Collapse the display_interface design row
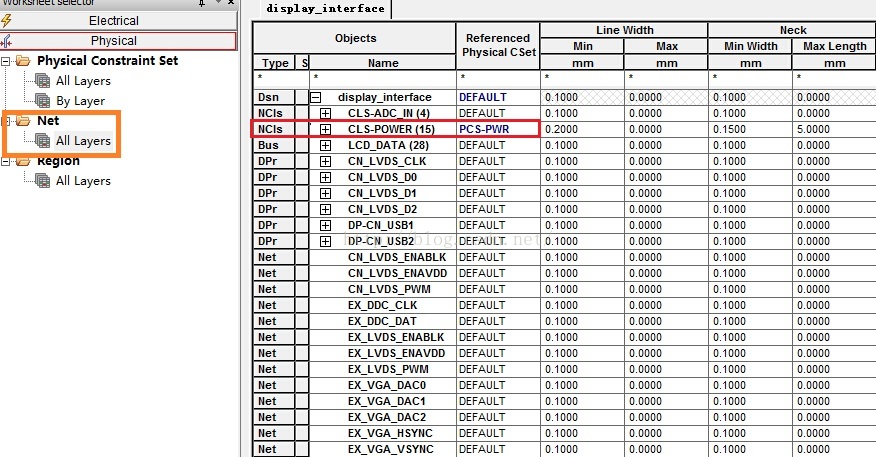876x457 pixels. (316, 97)
